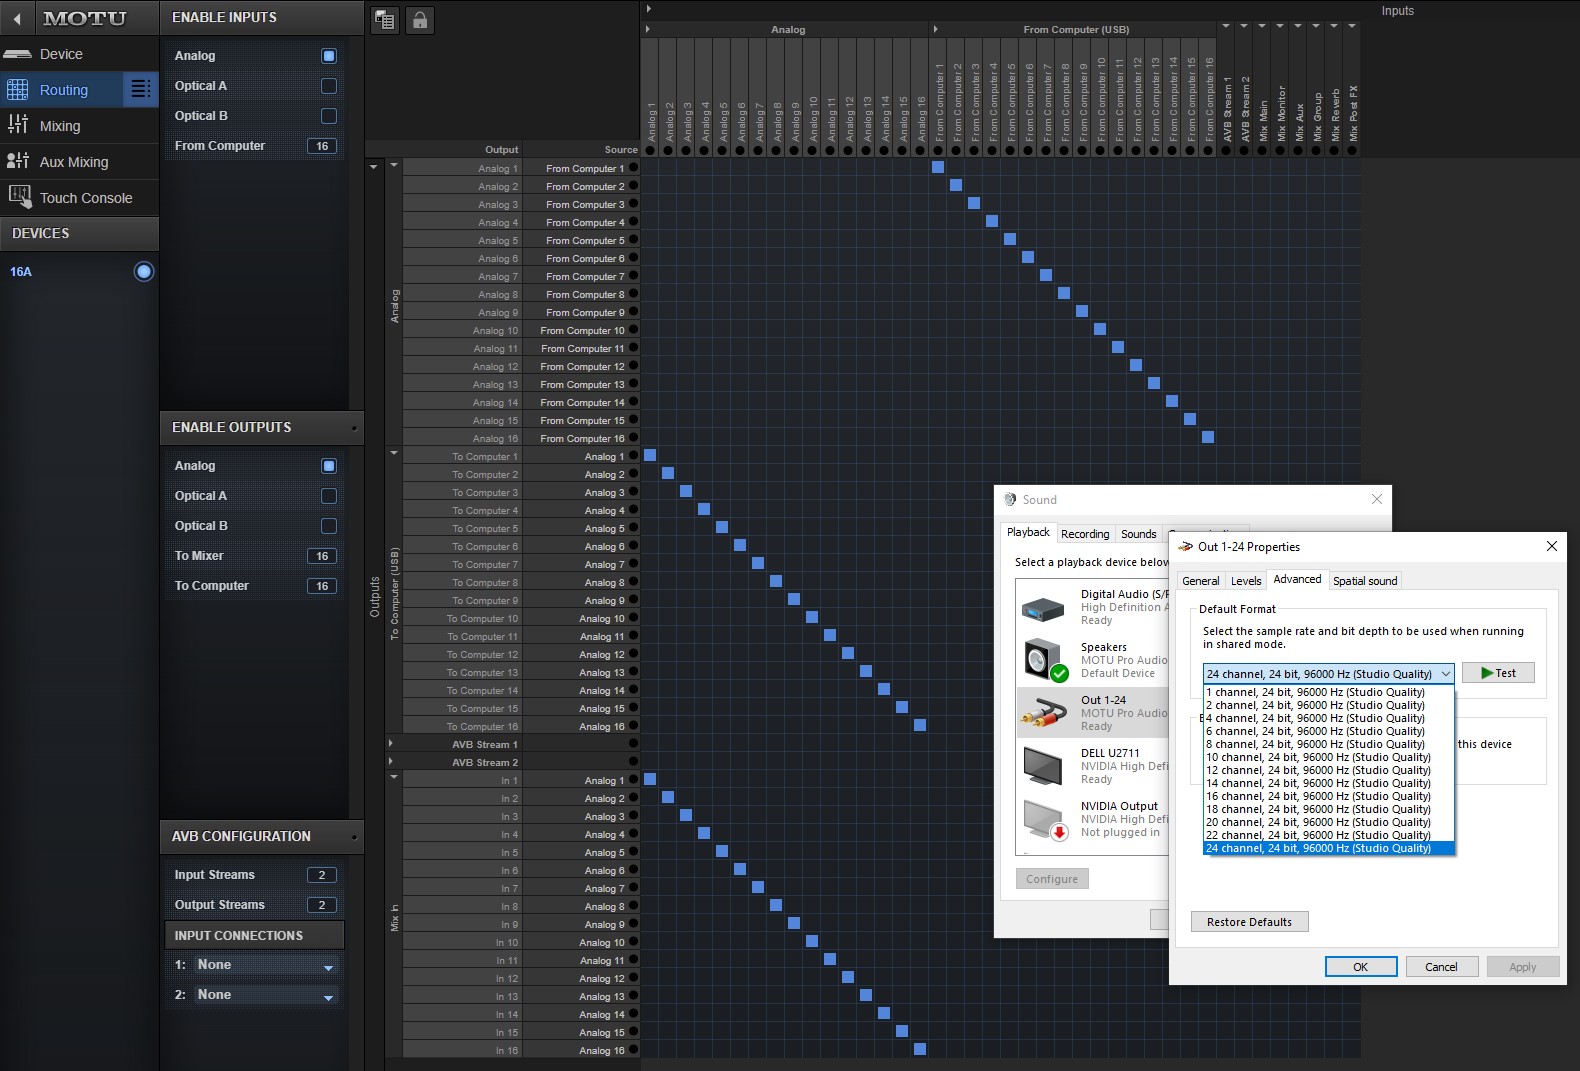Collapse the Mix In outputs group
The height and width of the screenshot is (1071, 1580).
pos(394,777)
